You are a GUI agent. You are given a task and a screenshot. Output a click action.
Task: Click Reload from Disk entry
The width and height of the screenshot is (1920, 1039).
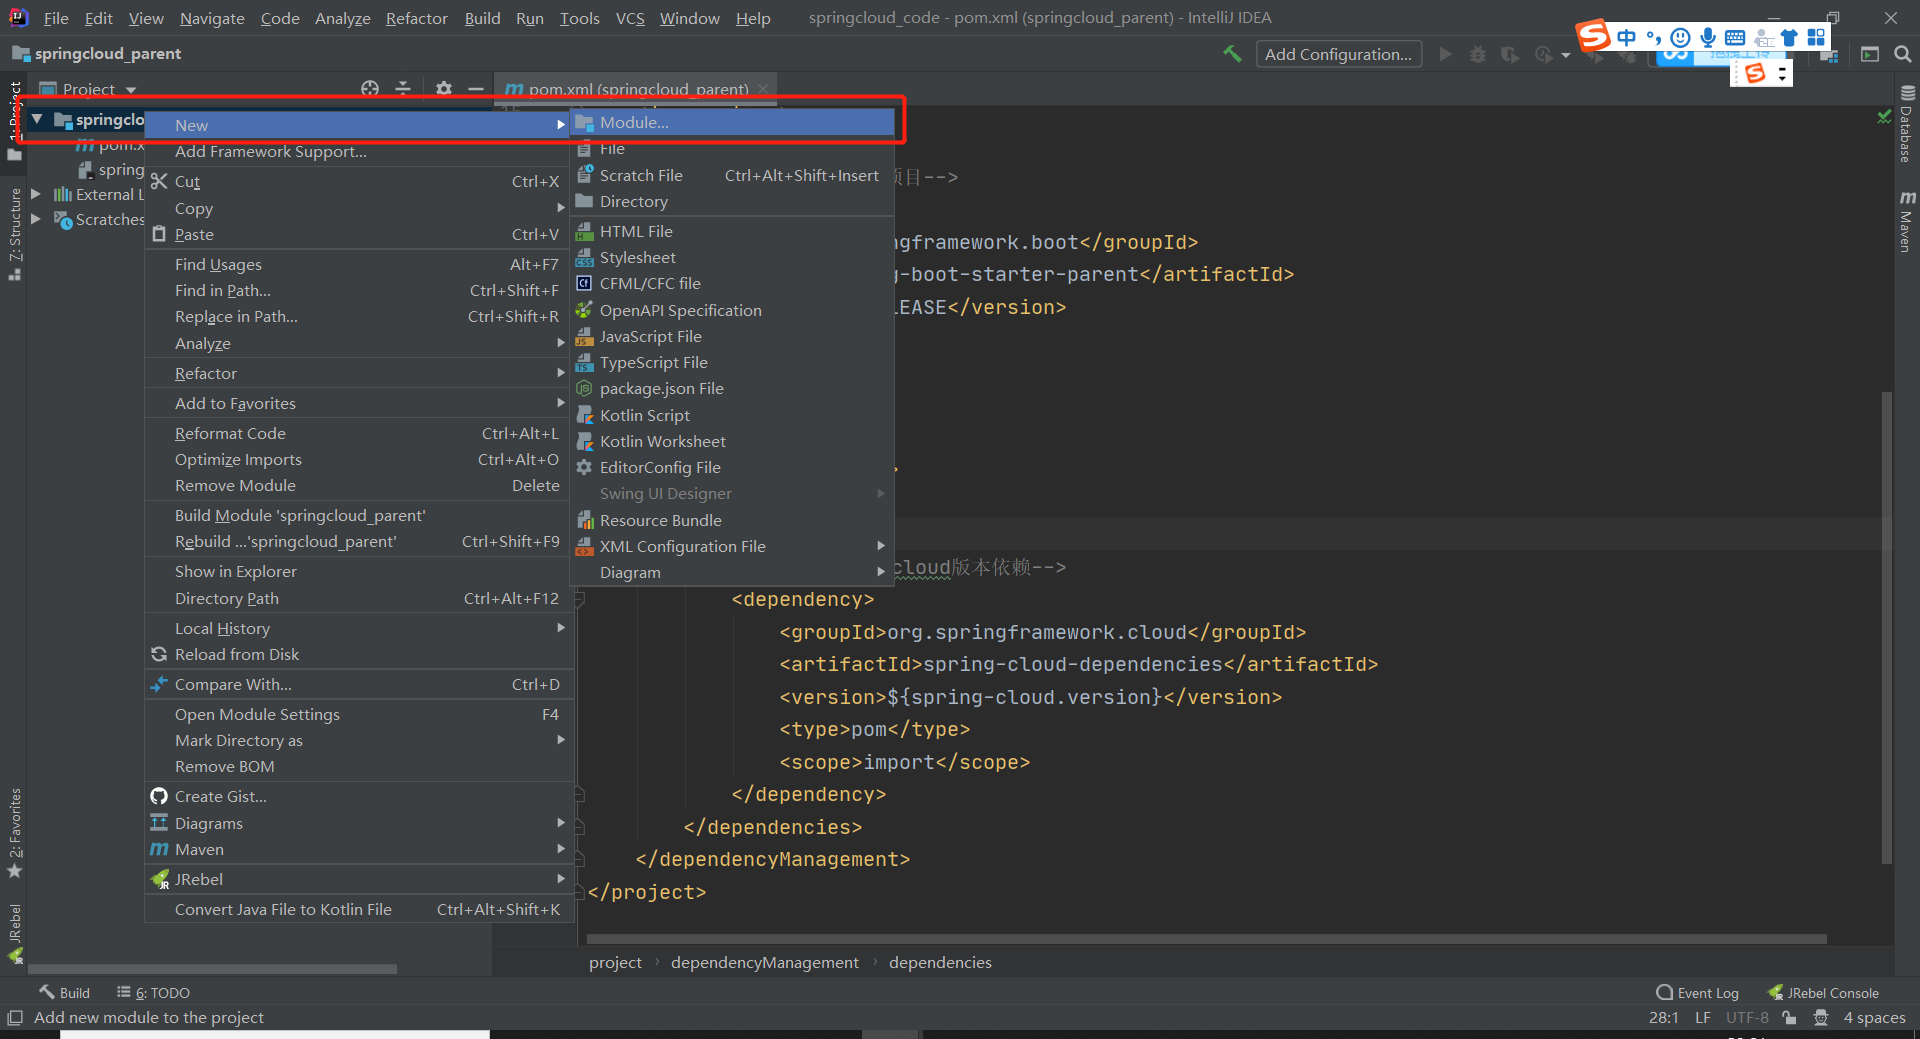tap(360, 654)
